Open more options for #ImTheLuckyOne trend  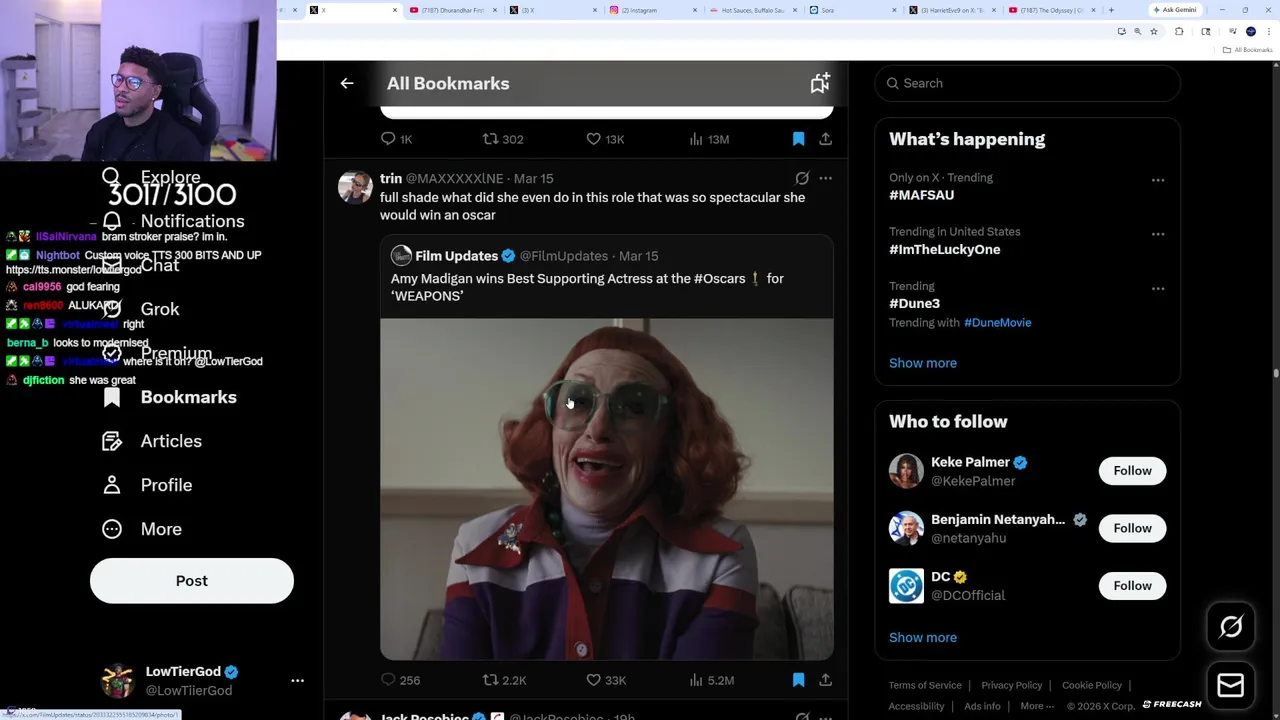[1158, 234]
